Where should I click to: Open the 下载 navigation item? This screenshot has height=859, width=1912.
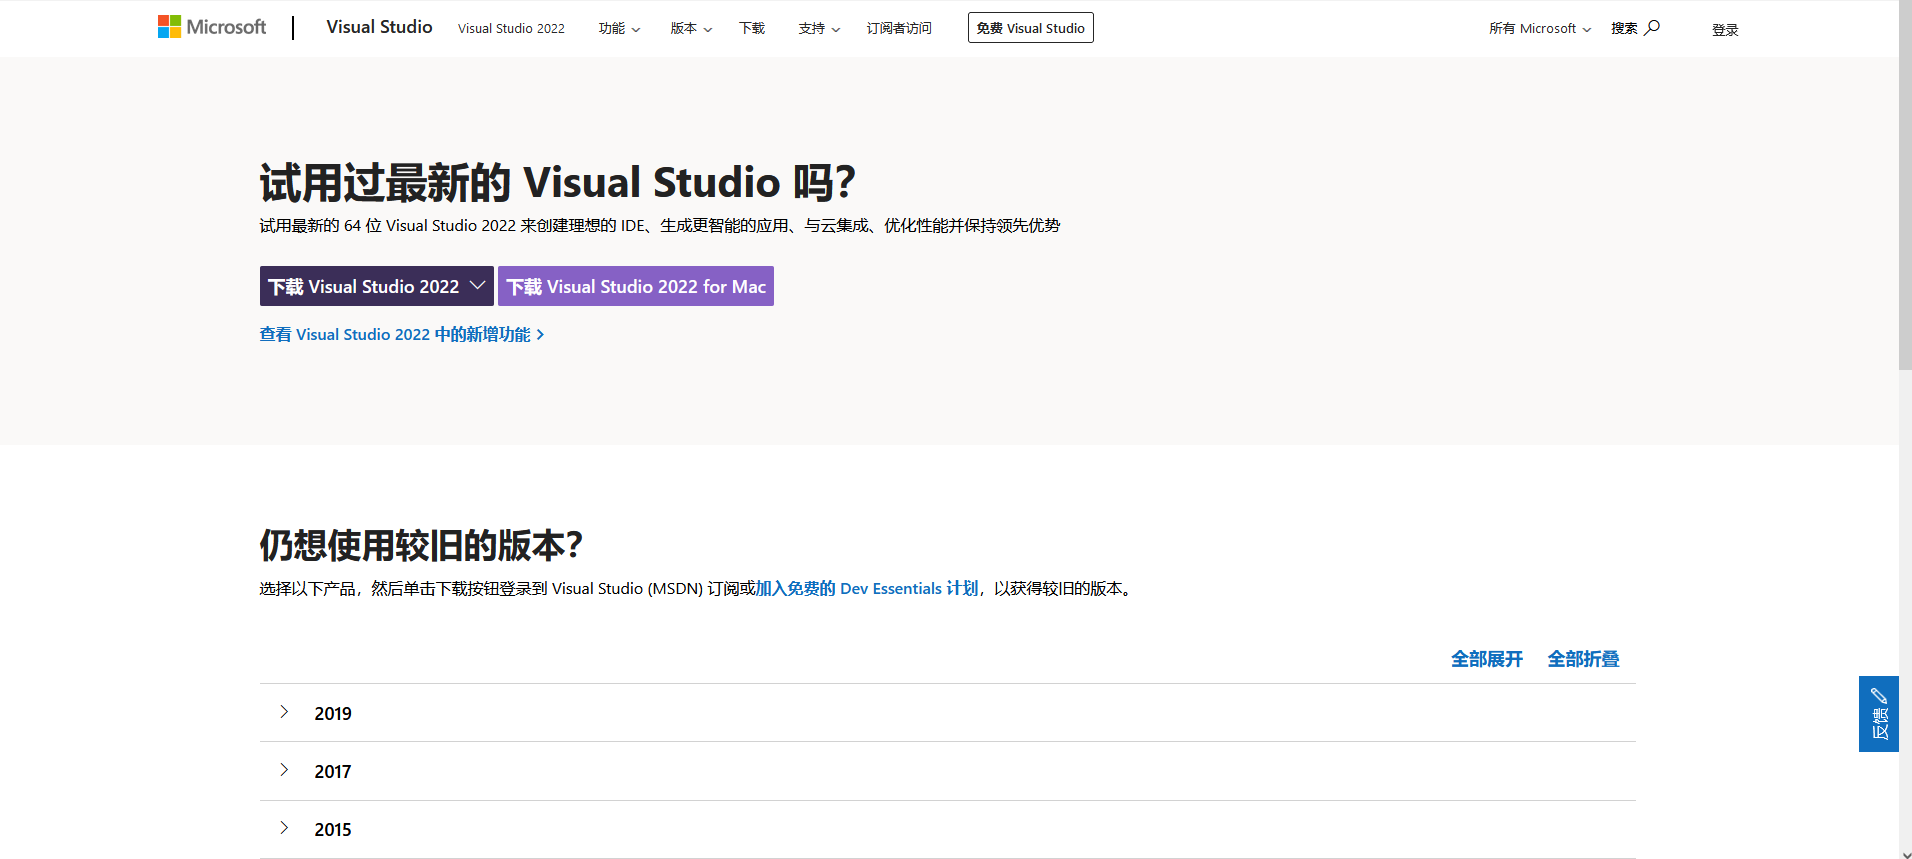(x=752, y=28)
